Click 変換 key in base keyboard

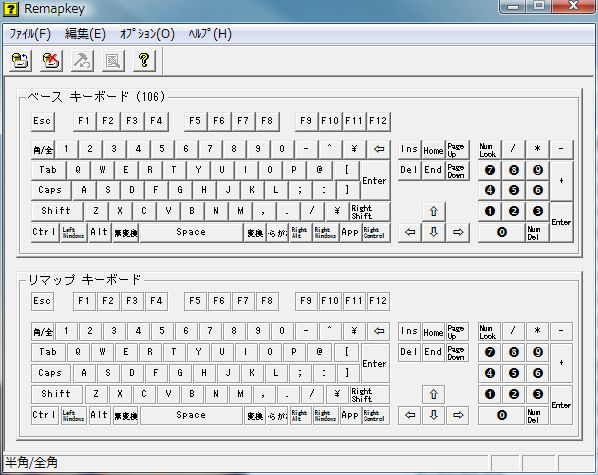pyautogui.click(x=255, y=232)
